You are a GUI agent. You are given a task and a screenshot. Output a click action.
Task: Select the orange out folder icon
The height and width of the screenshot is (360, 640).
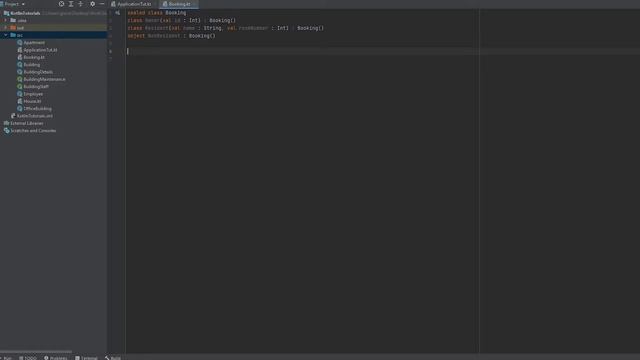(x=13, y=28)
